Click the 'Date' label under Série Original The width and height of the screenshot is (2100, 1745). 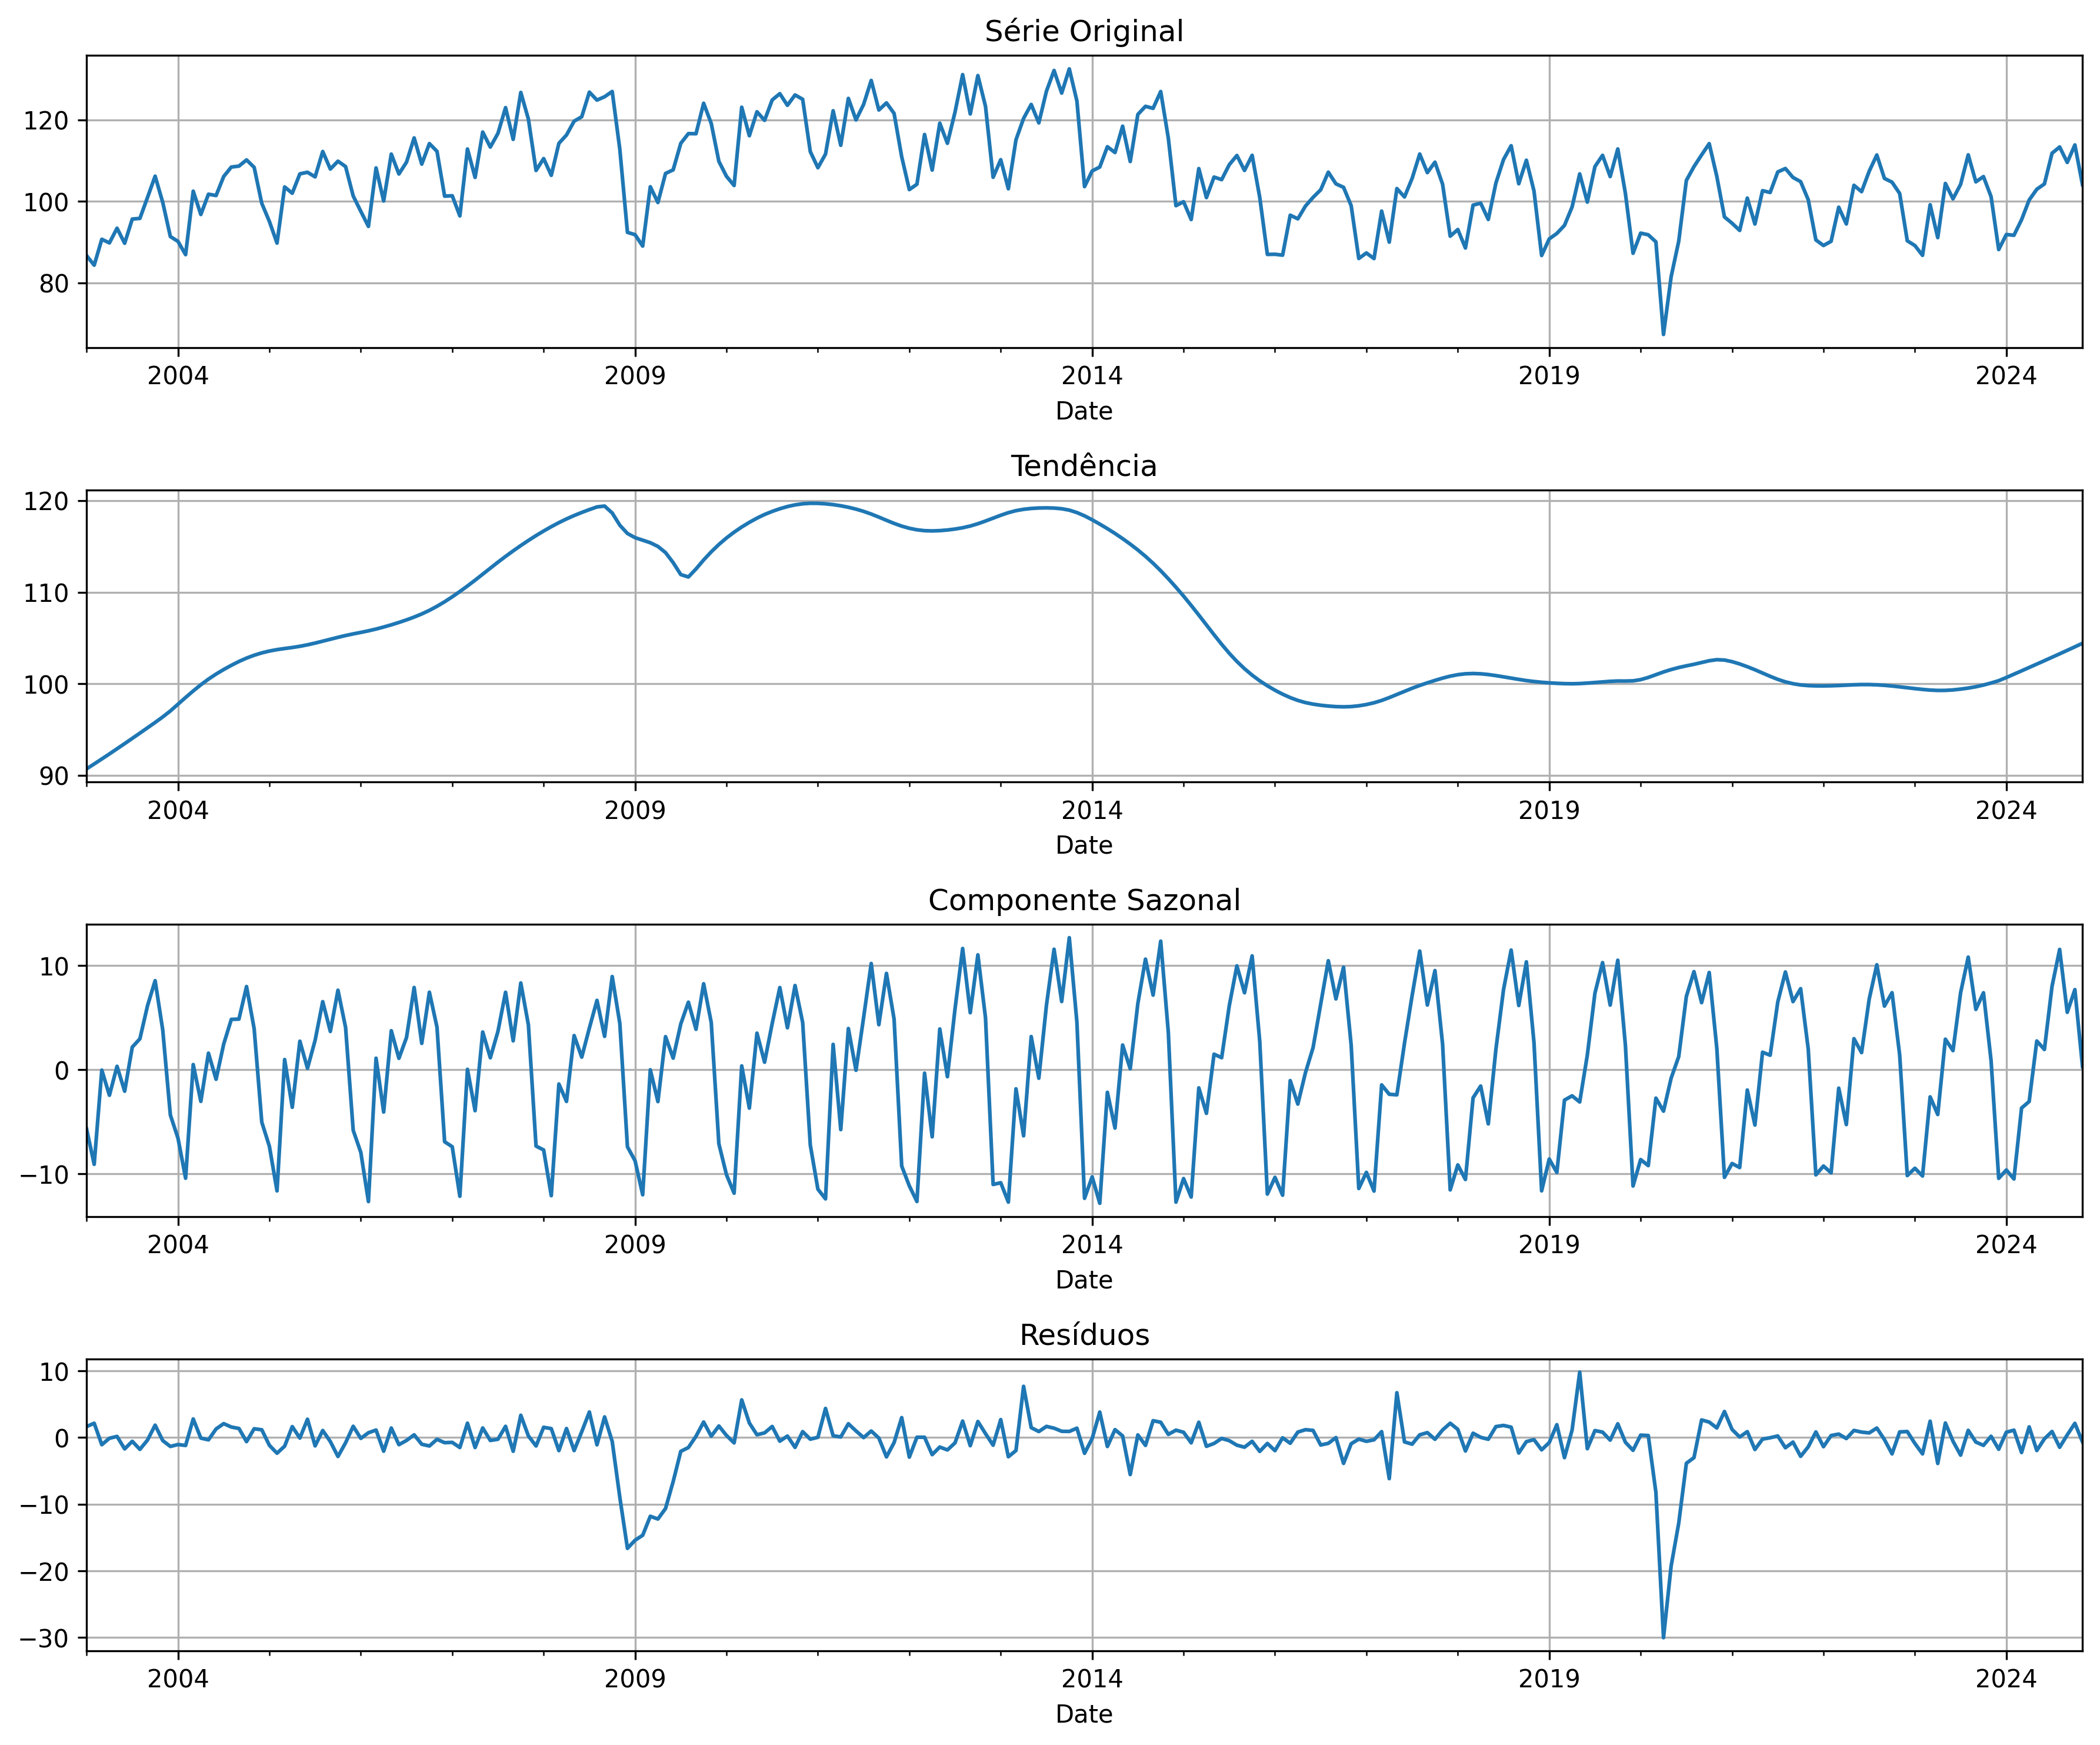1084,411
